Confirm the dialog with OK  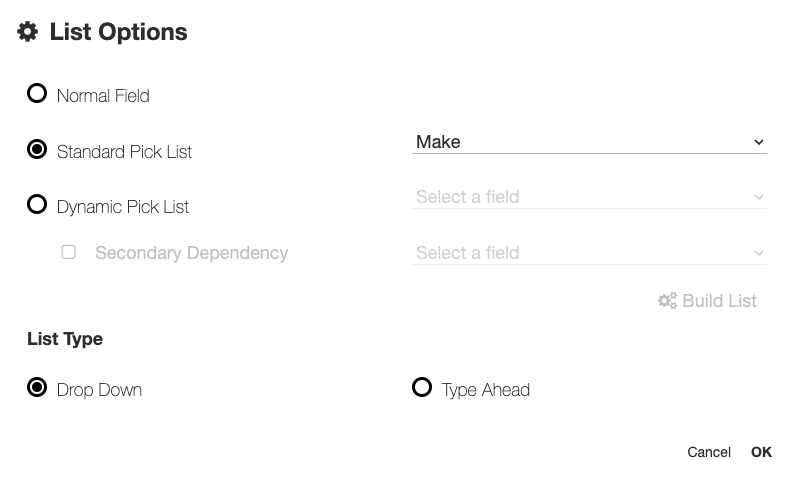[x=761, y=452]
